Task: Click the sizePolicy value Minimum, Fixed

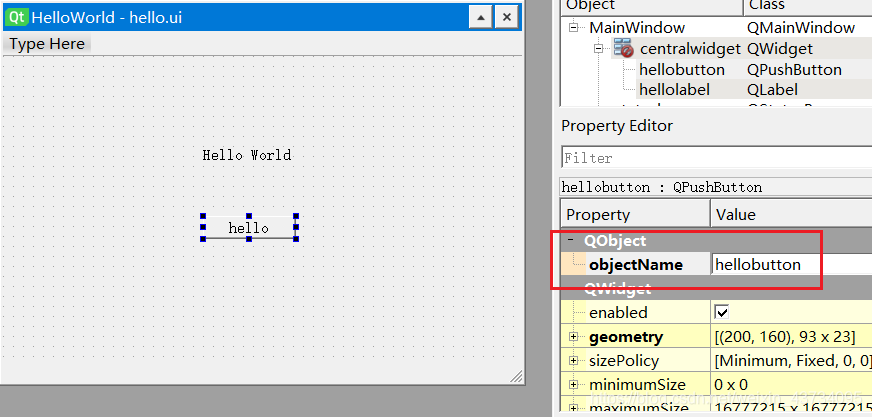Action: click(792, 361)
